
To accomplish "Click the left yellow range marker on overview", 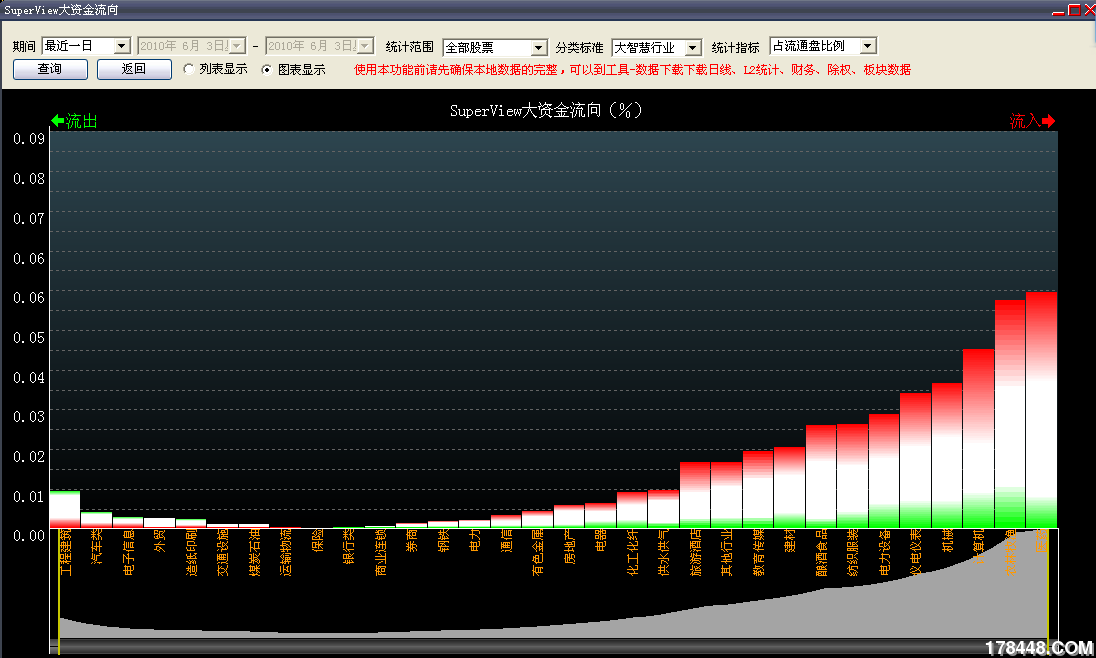I will [59, 590].
